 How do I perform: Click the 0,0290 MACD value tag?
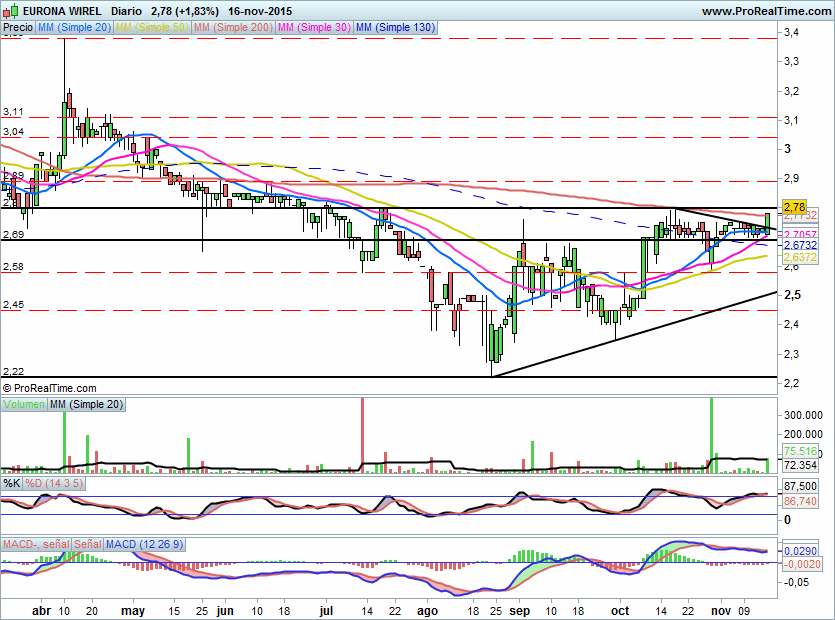click(800, 551)
